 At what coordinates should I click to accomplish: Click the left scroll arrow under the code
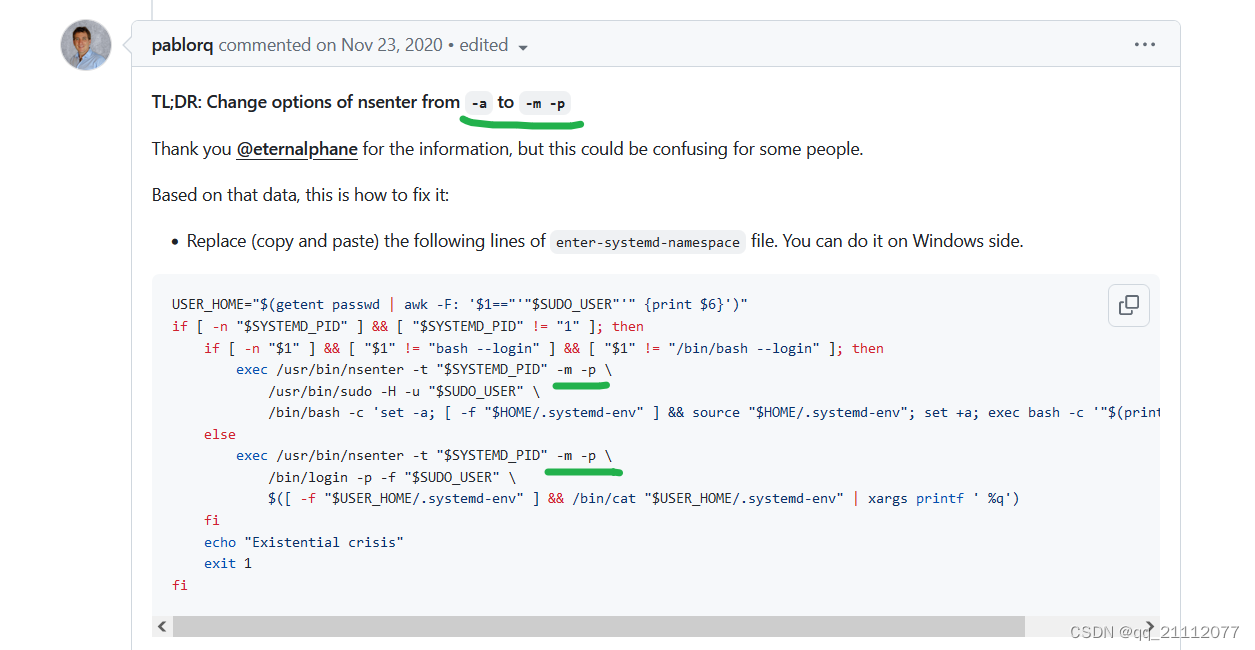[161, 625]
